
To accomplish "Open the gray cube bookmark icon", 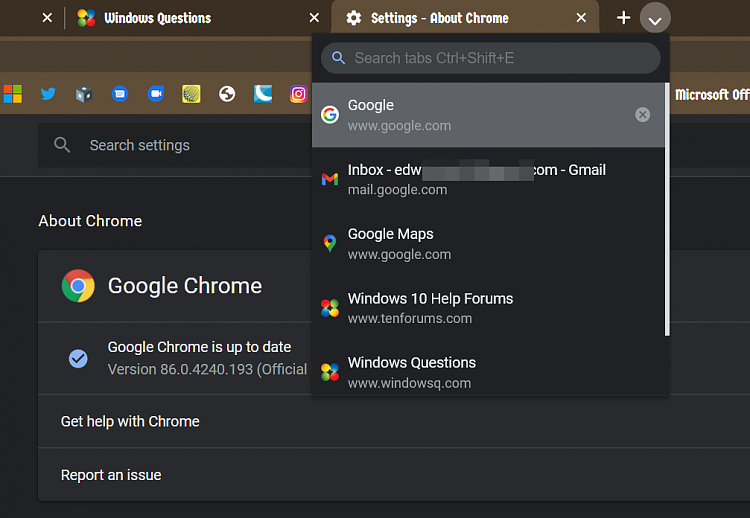I will [84, 94].
